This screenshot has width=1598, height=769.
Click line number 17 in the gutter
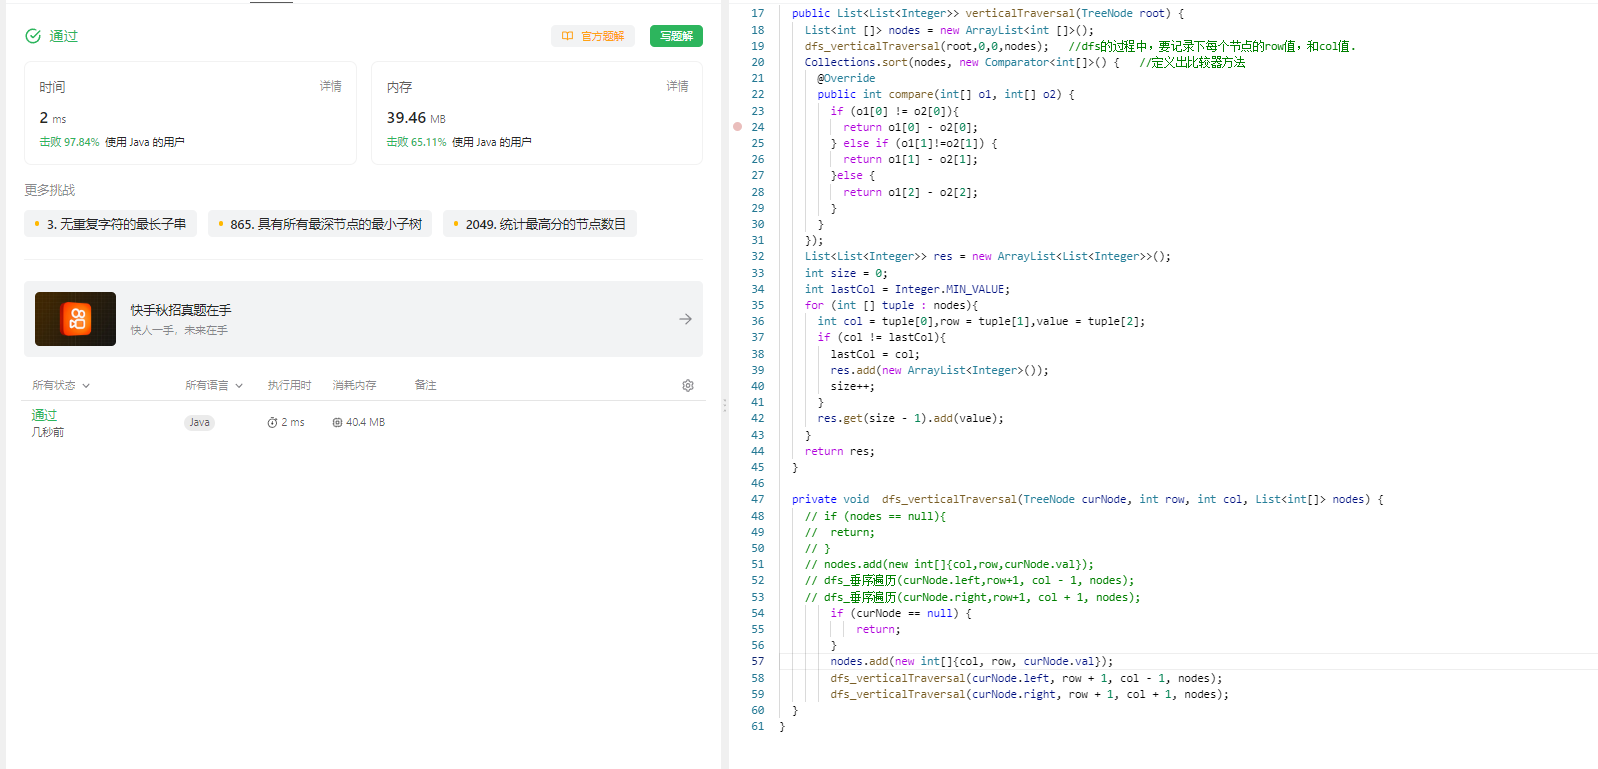pyautogui.click(x=757, y=13)
